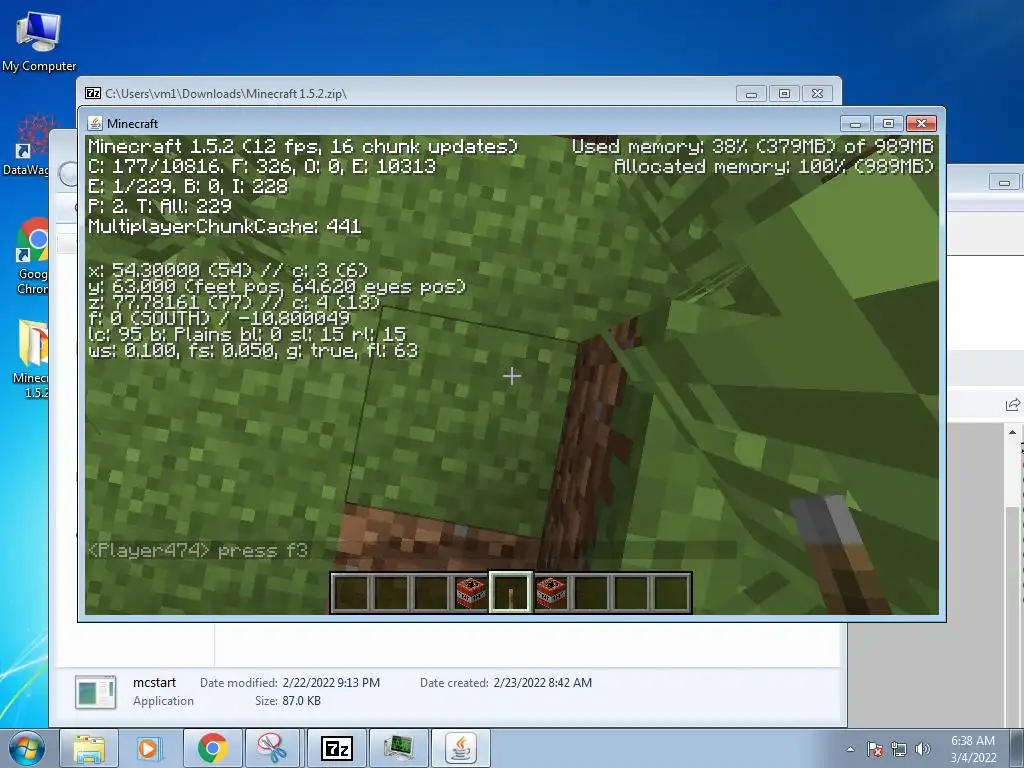Click the Java icon in Minecraft title bar
1024x768 pixels.
coord(95,123)
